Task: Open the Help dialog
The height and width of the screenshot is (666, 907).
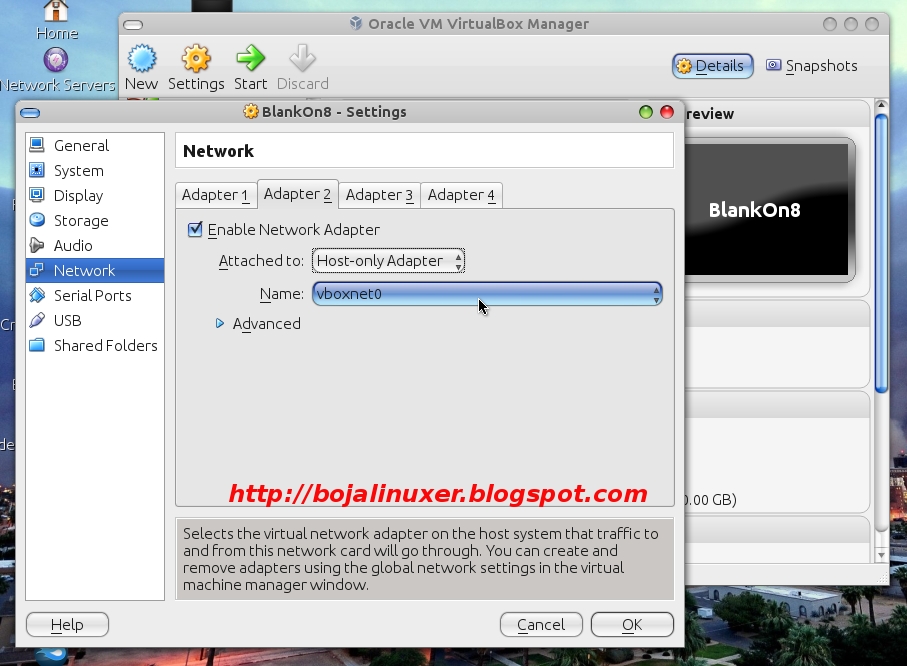Action: 66,624
